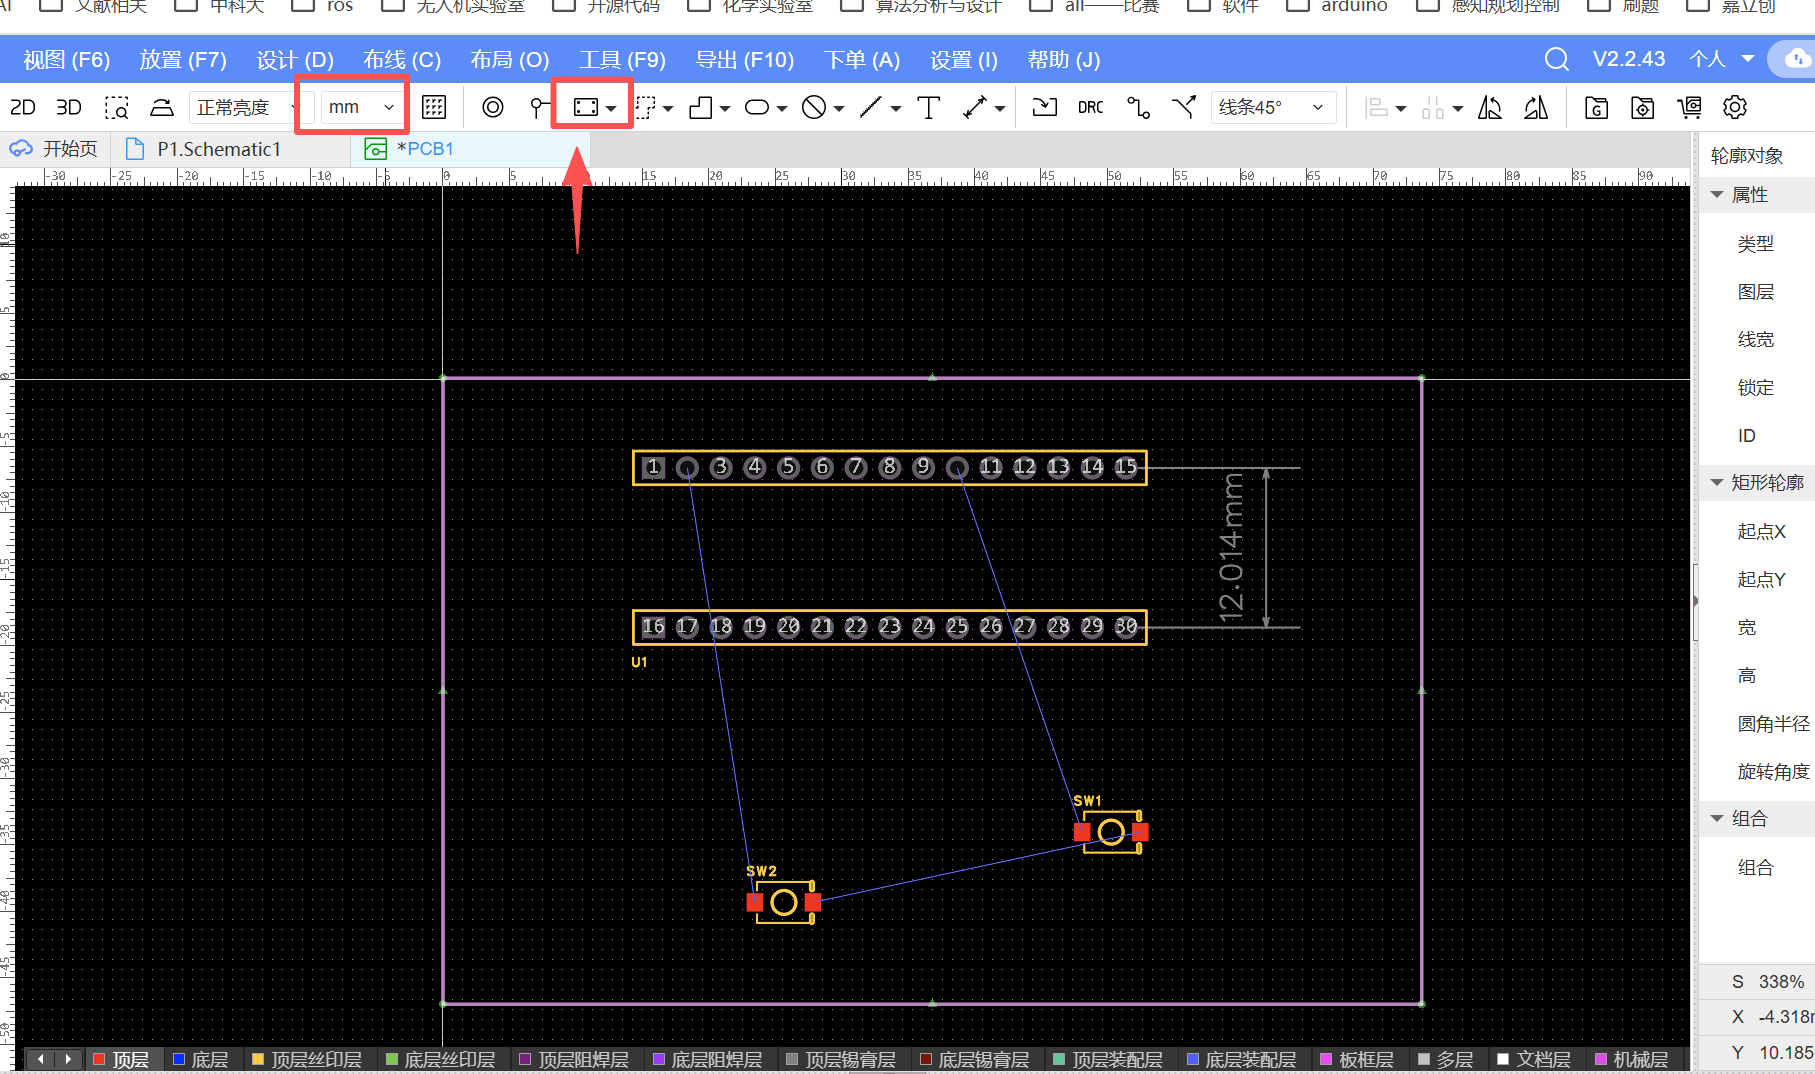Open the 设计 (D) menu

tap(295, 60)
